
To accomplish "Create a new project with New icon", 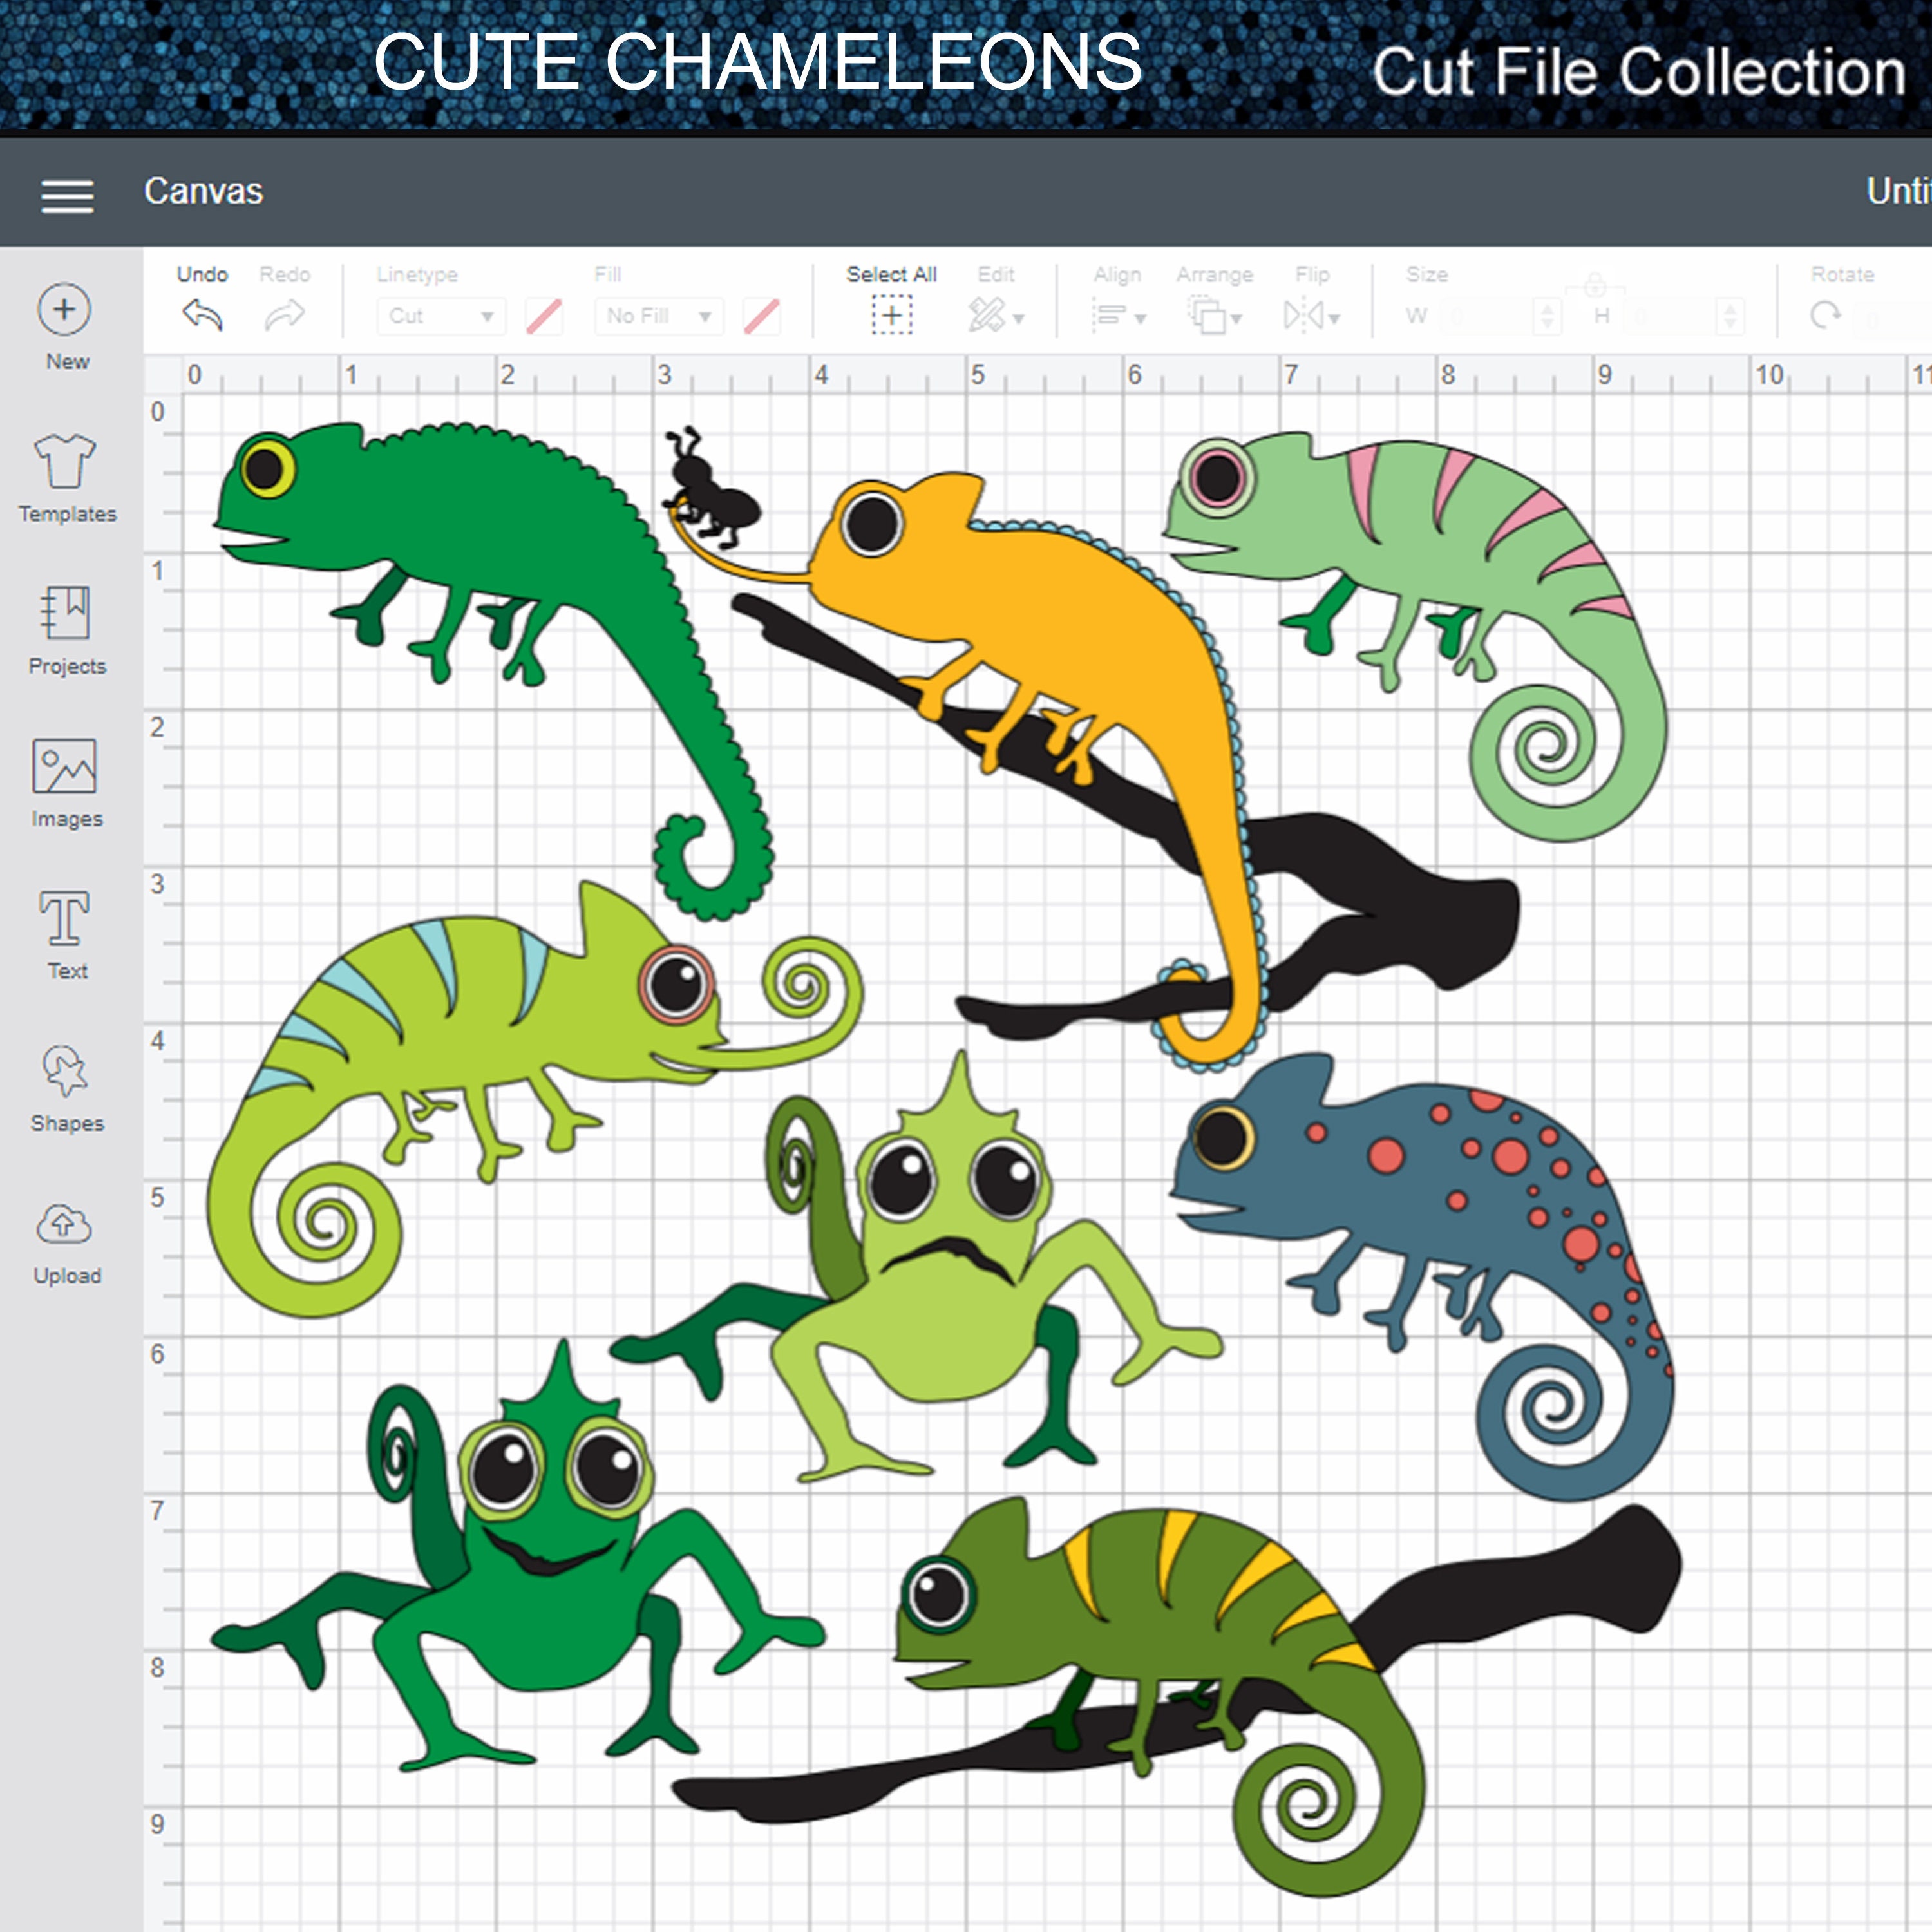I will point(64,310).
